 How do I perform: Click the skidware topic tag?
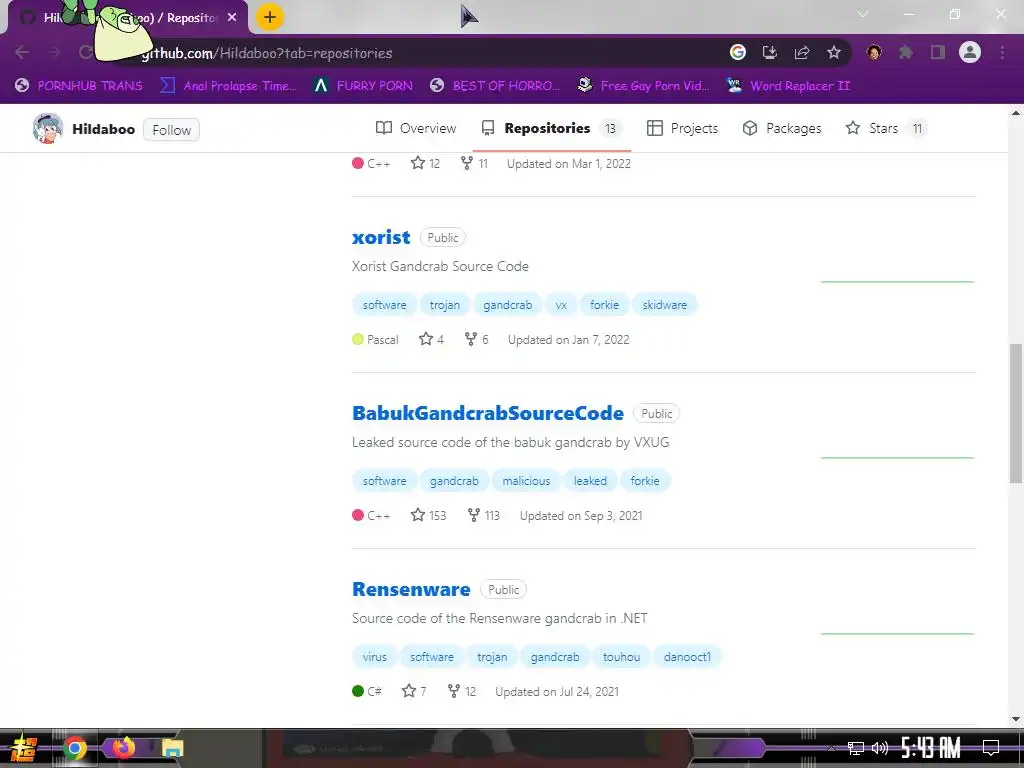[665, 305]
